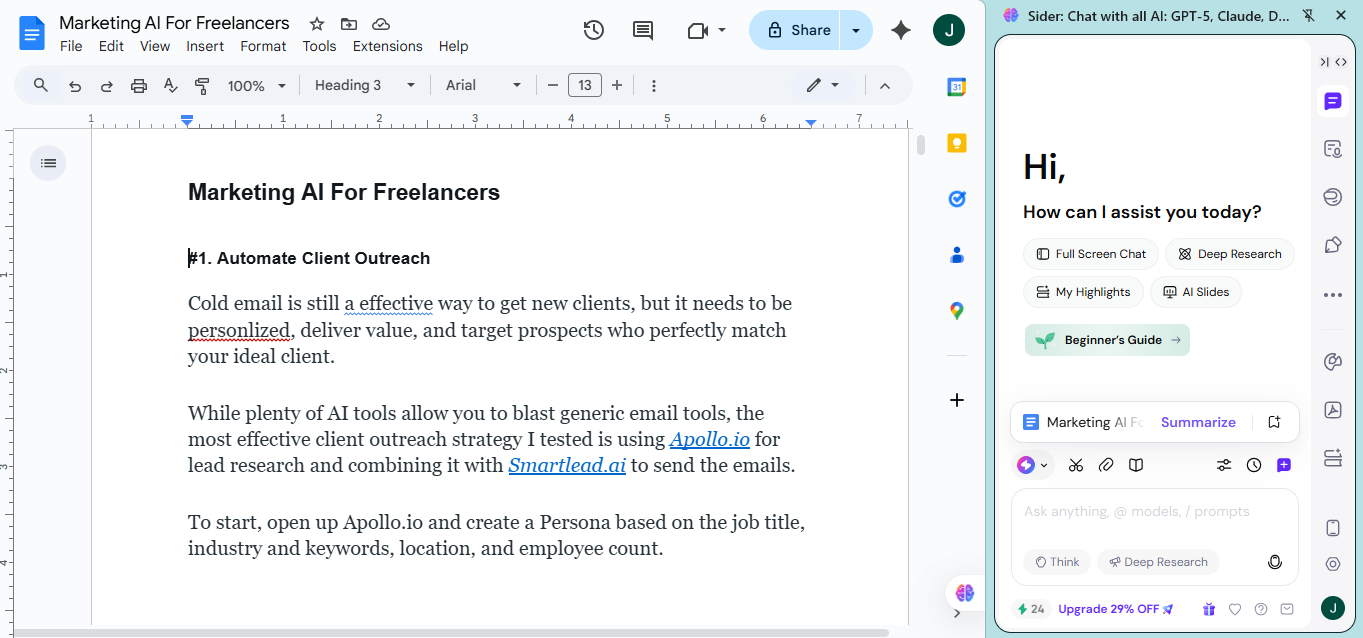
Task: Open the Apollo.io hyperlink
Action: coord(709,439)
